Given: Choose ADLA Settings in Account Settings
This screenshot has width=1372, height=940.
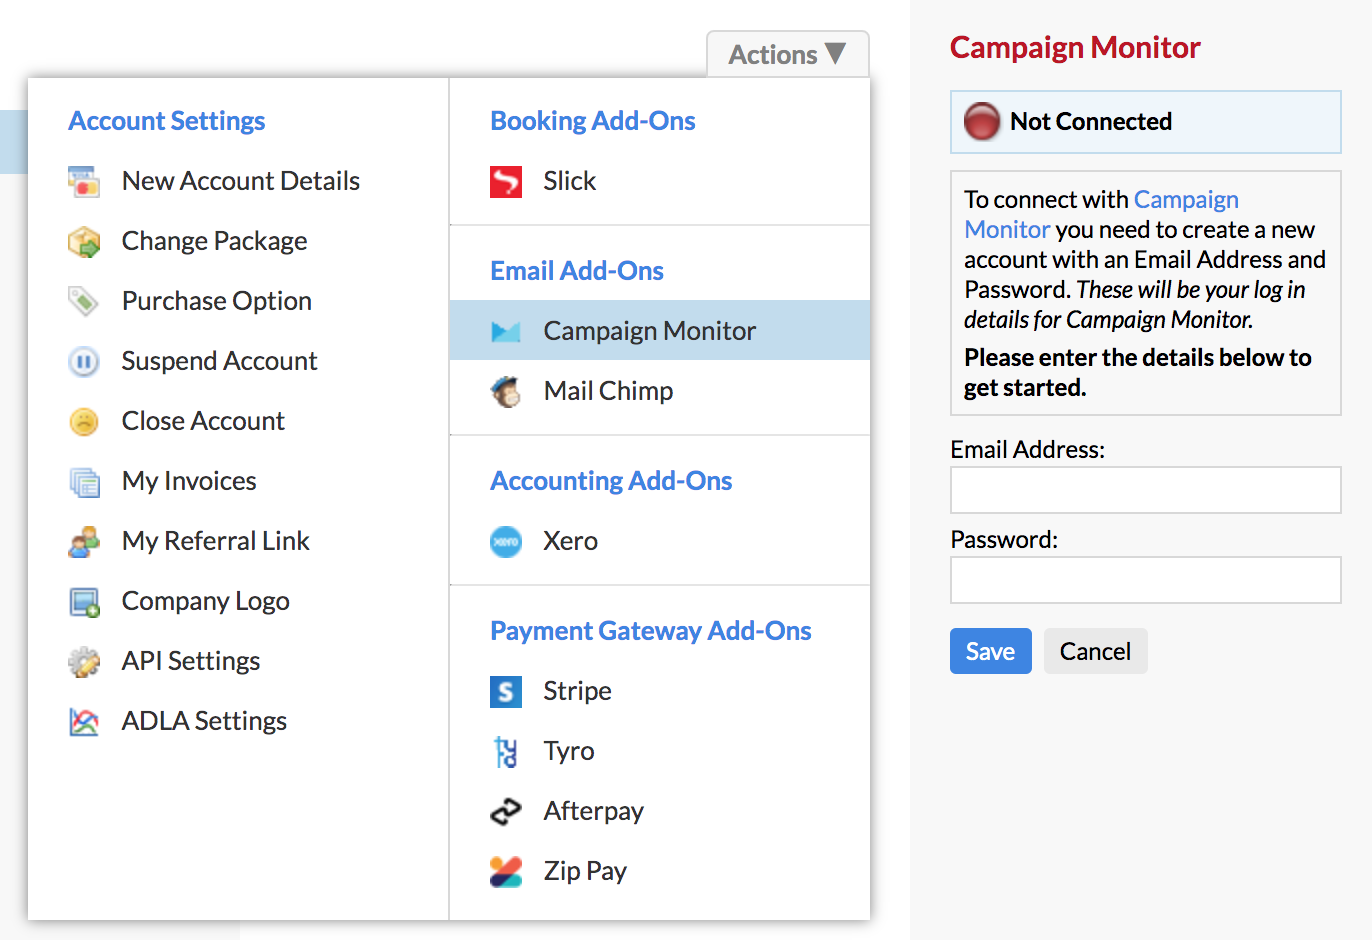Looking at the screenshot, I should click(x=204, y=721).
